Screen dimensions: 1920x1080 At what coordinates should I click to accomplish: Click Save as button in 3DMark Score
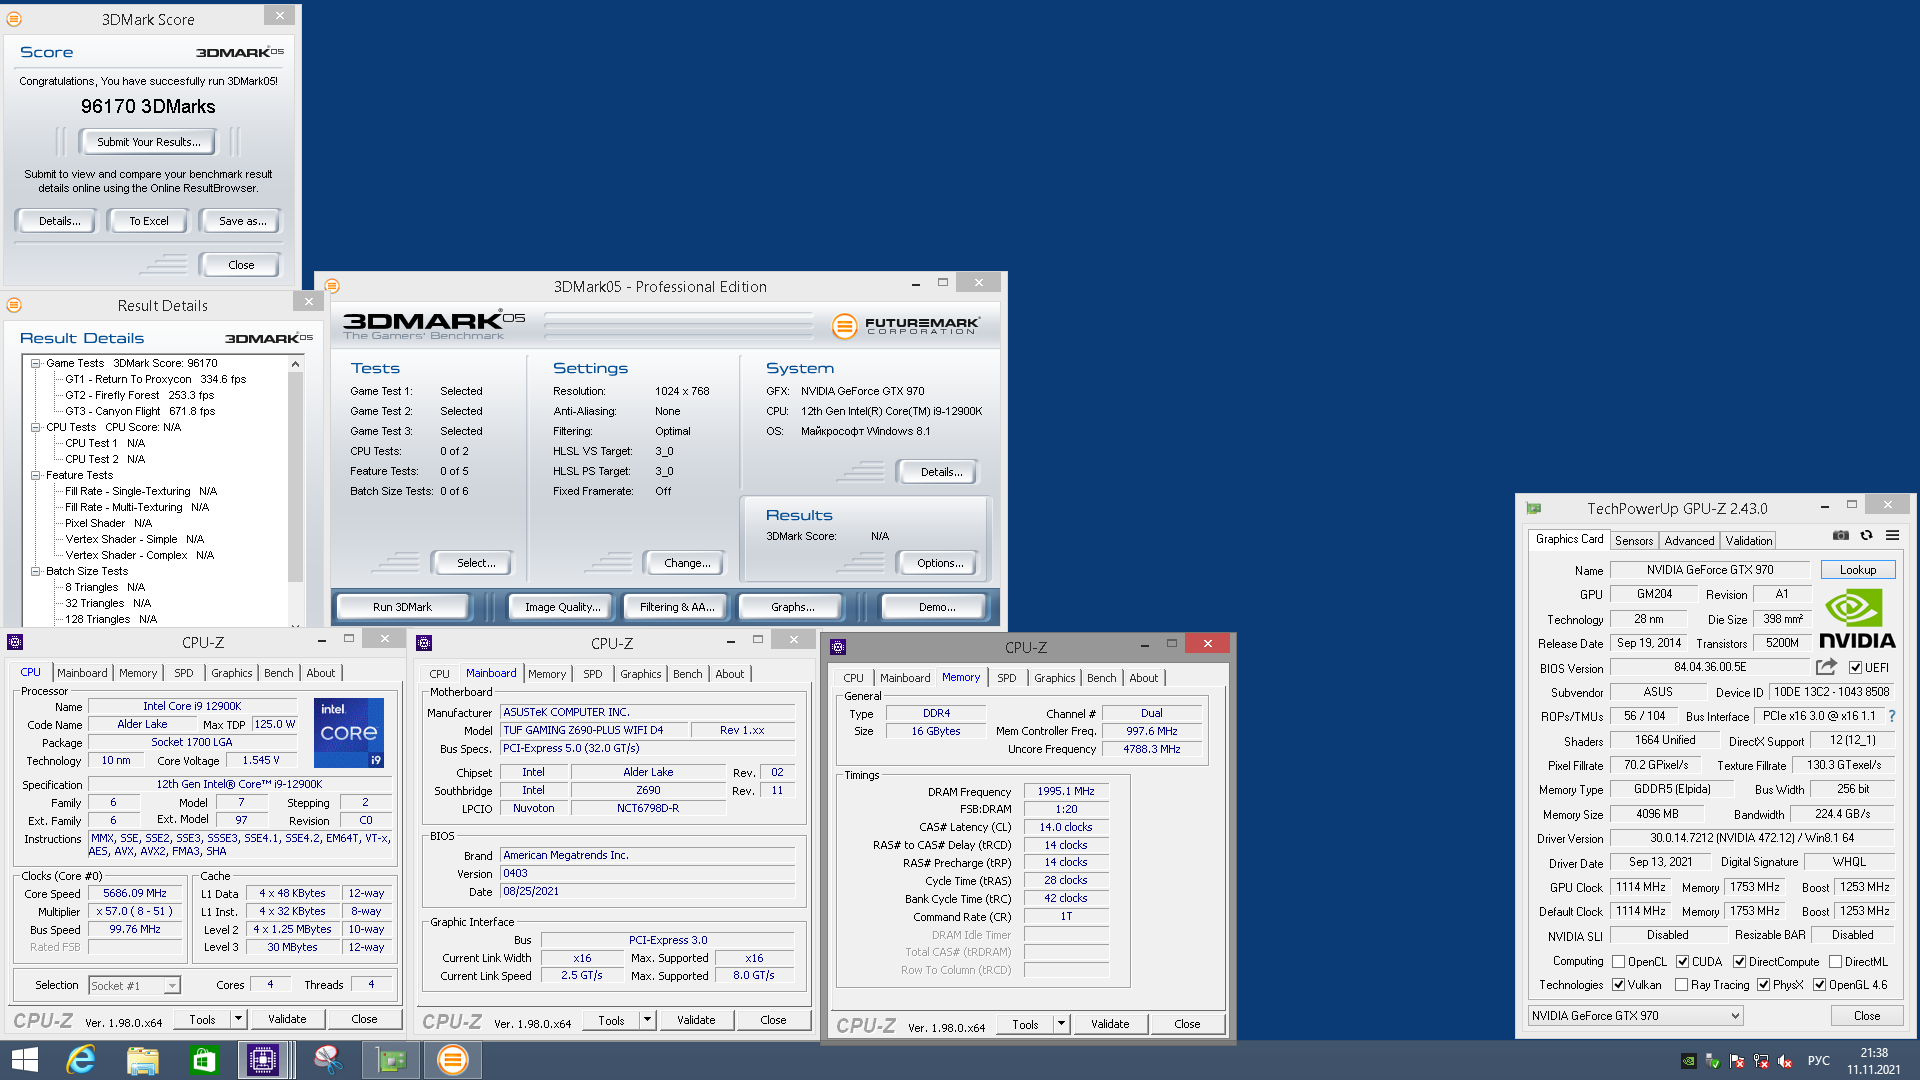point(242,221)
